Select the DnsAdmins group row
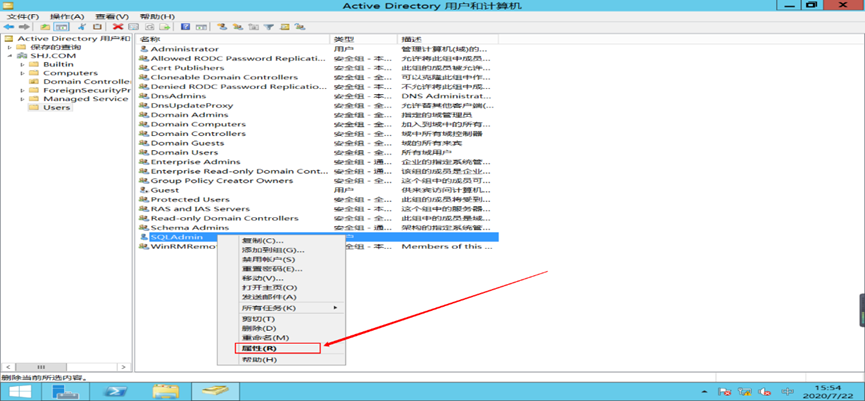 [317, 96]
